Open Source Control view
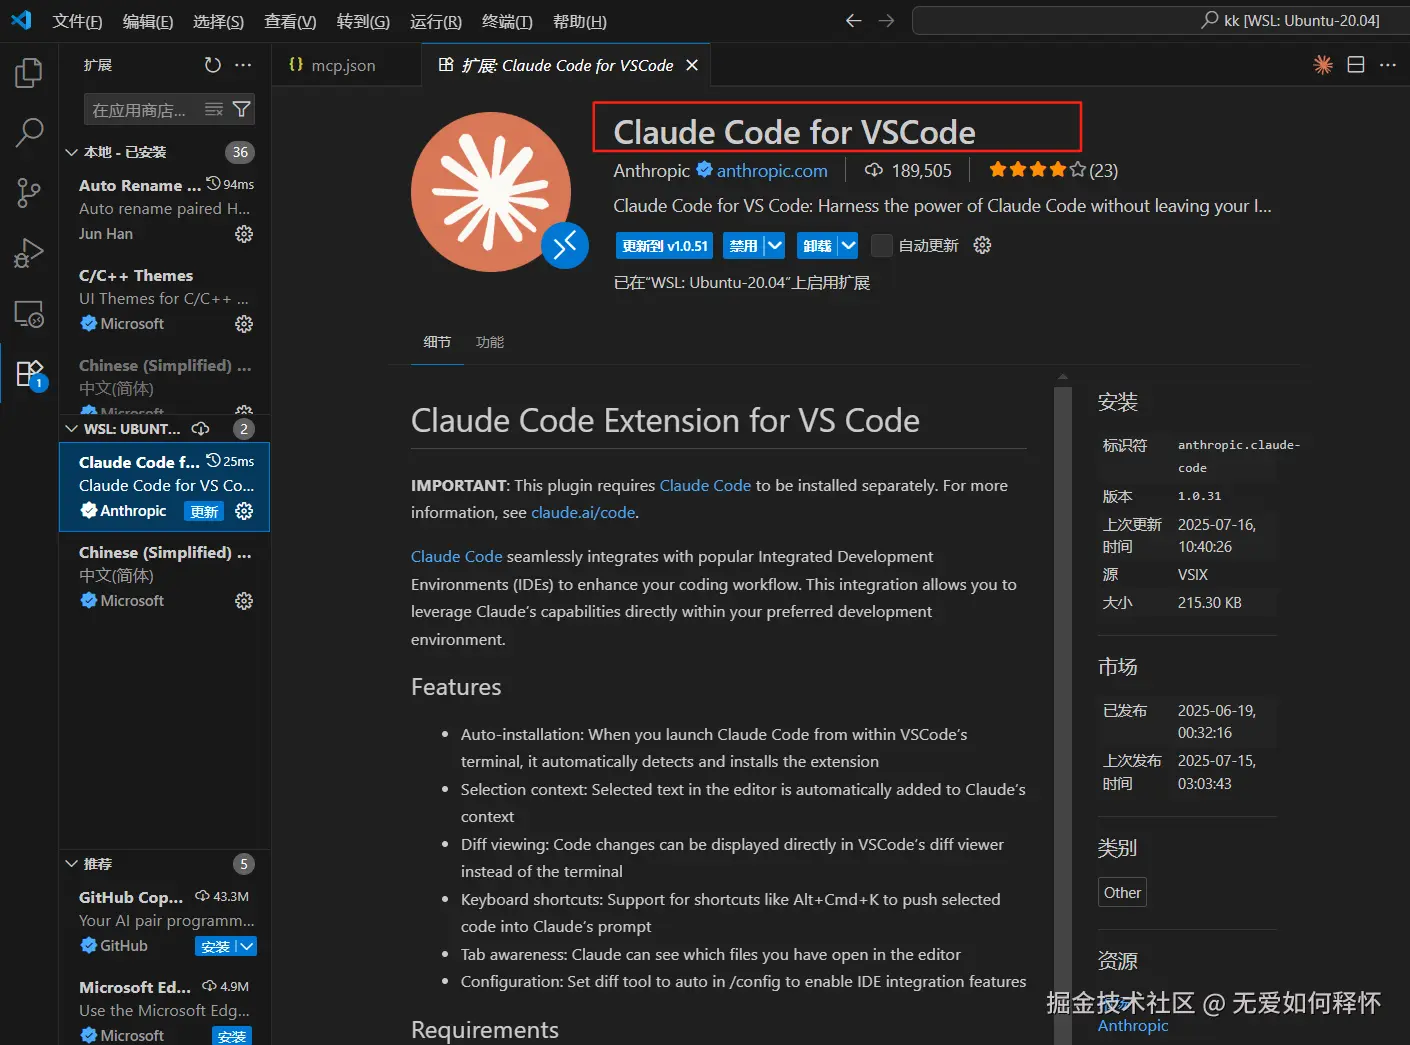 29,192
